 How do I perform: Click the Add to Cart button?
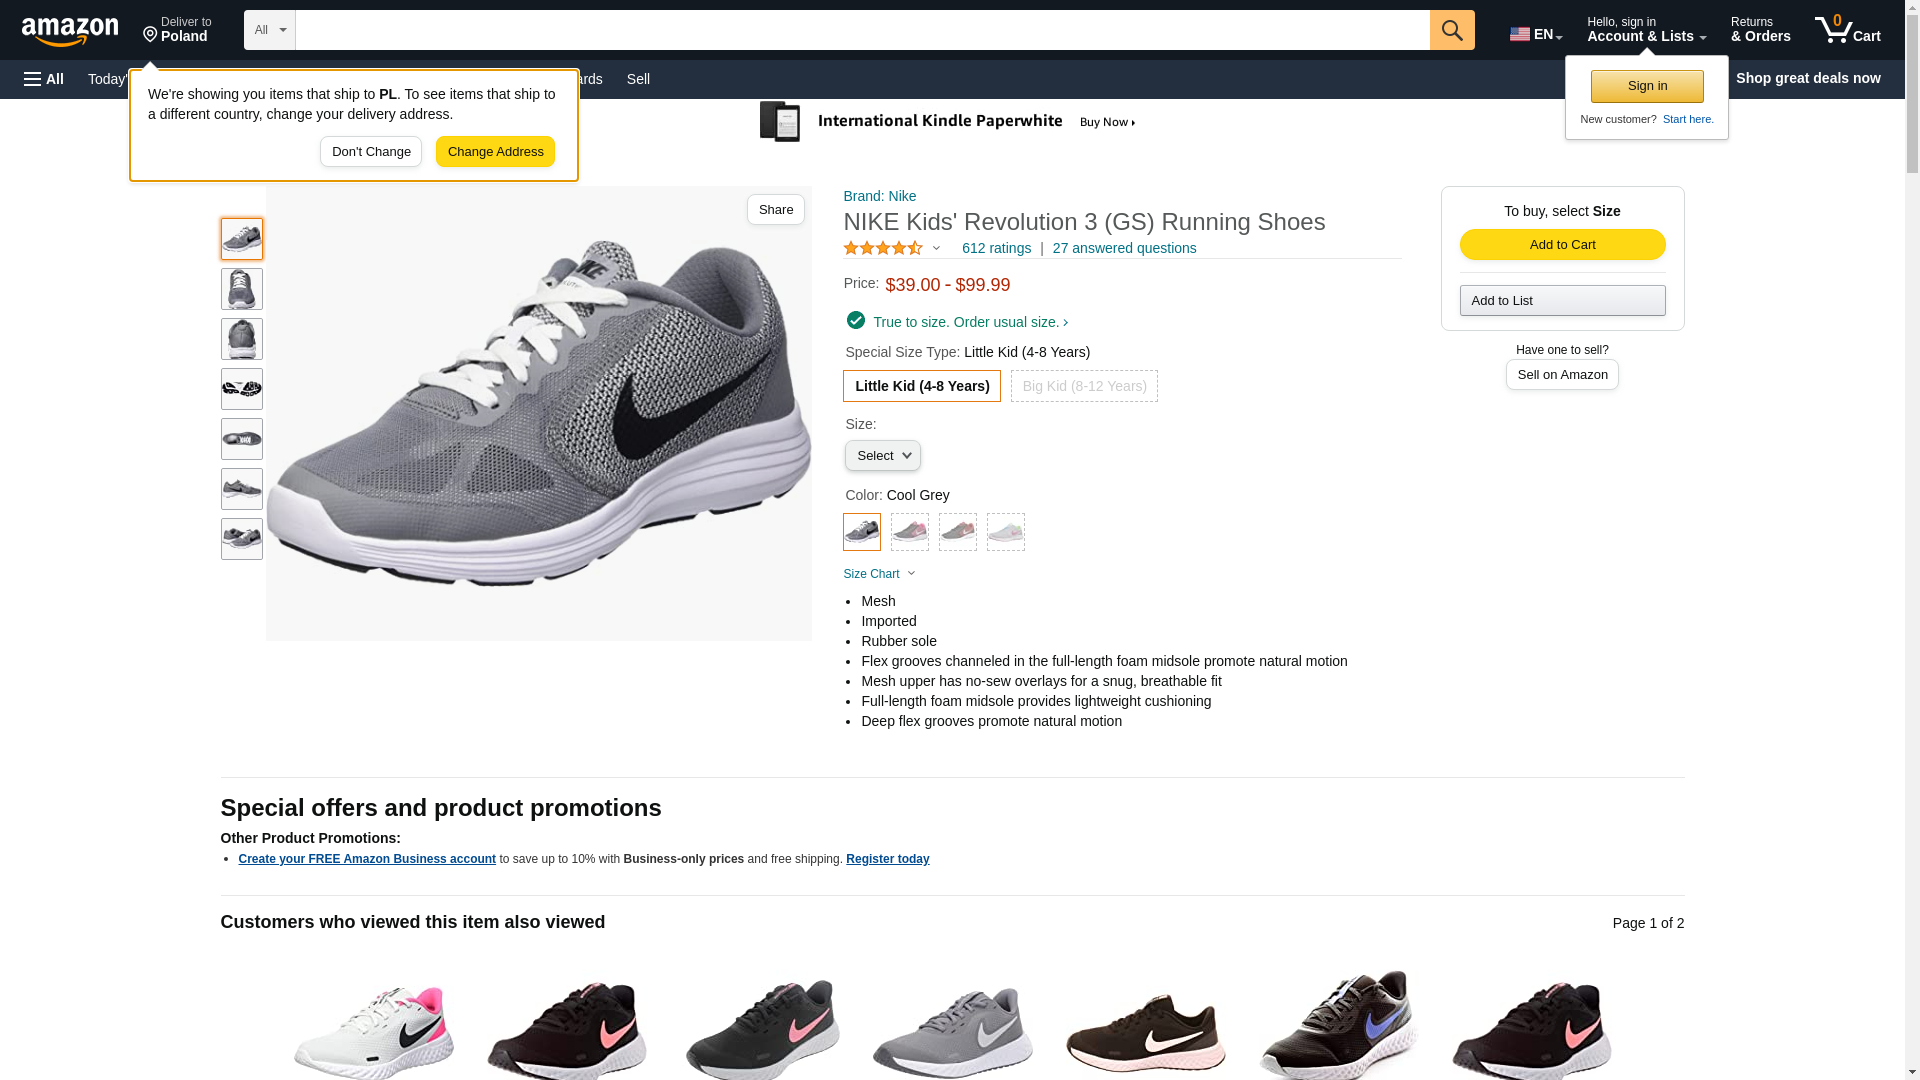tap(1562, 245)
